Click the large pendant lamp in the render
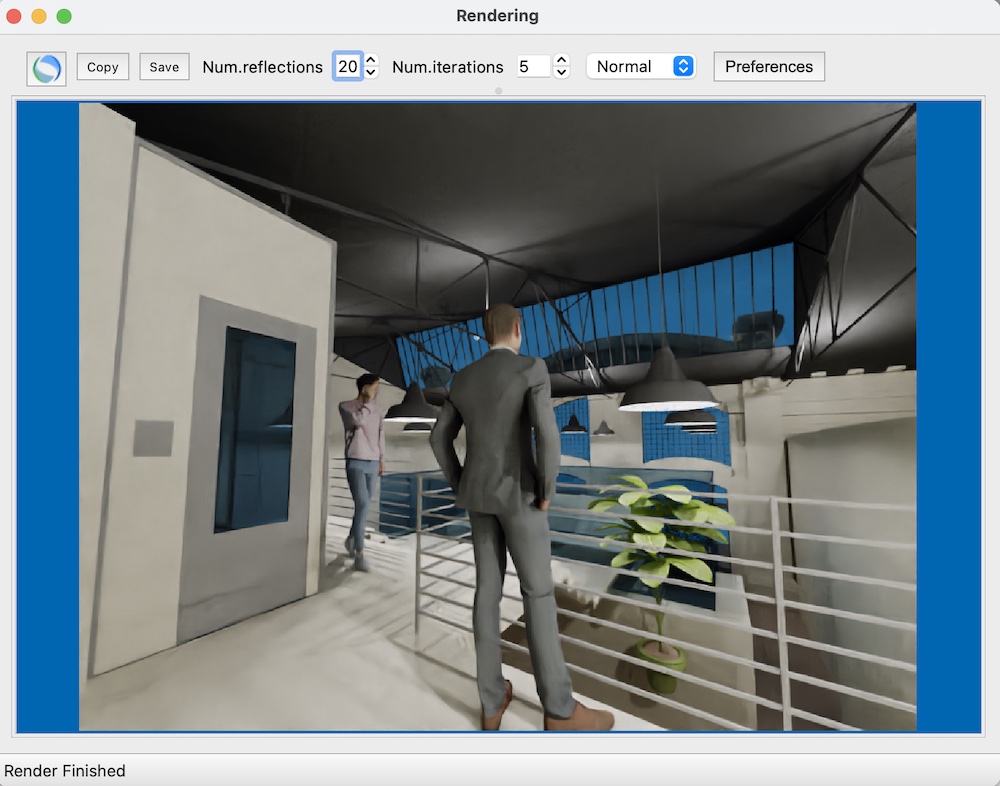The image size is (1000, 786). tap(667, 390)
